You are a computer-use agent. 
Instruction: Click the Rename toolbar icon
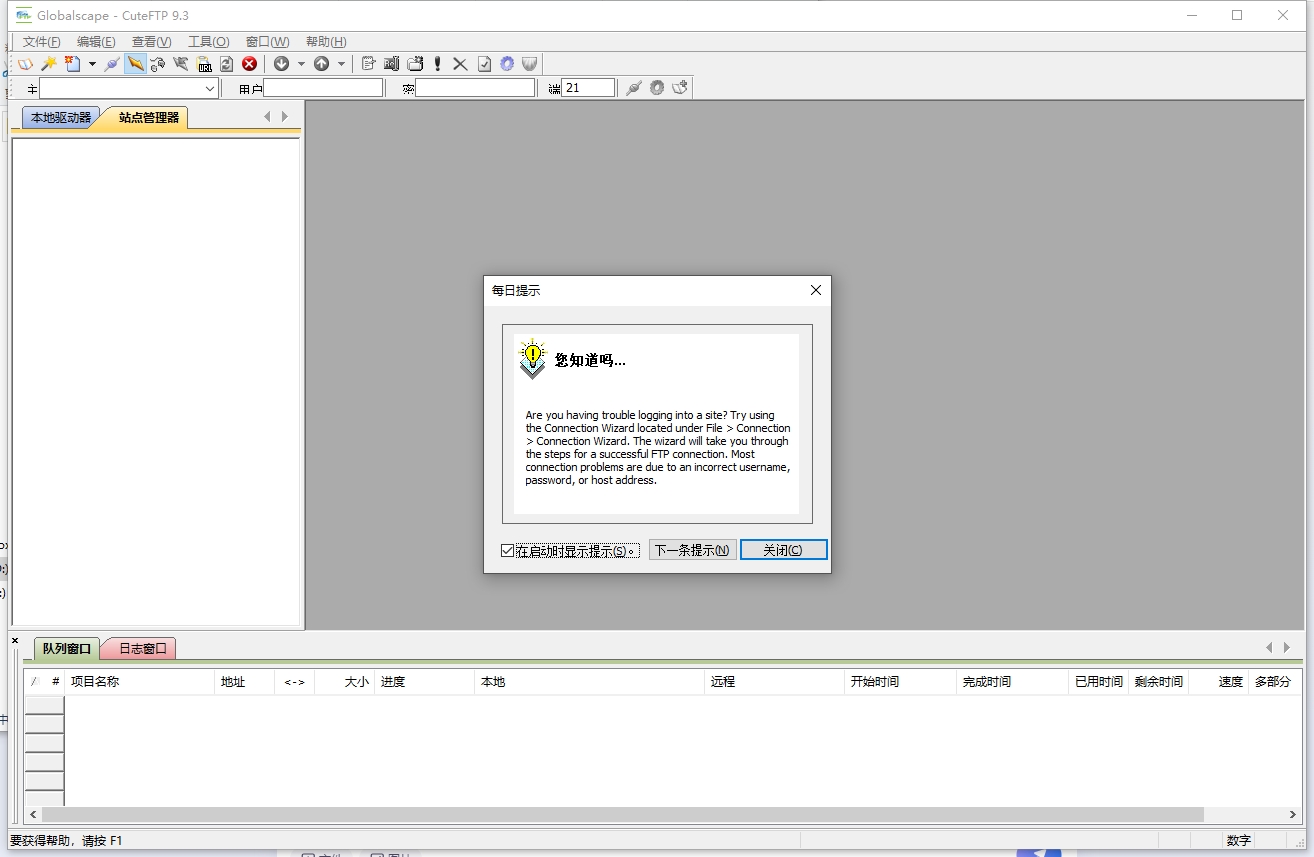point(391,64)
